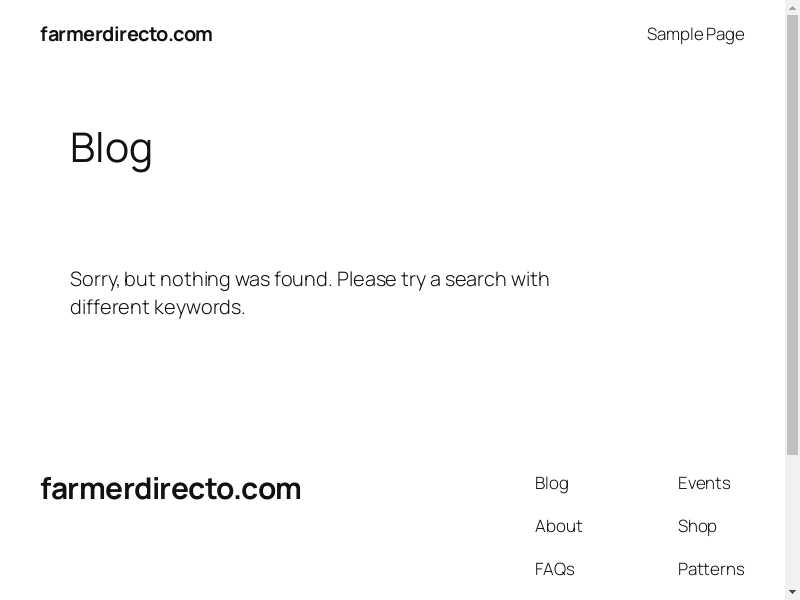Open the Patterns footer link
800x600 pixels.
coord(711,569)
